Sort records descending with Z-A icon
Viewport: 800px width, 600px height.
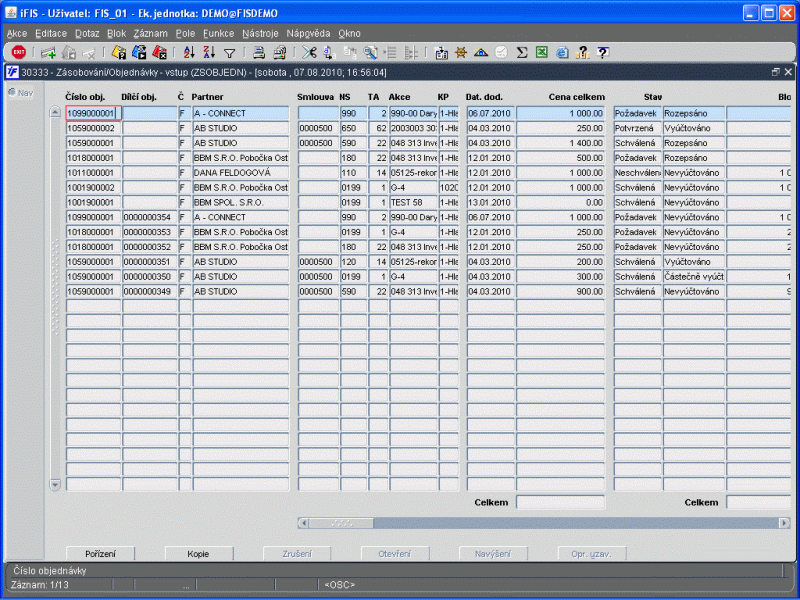pos(209,52)
